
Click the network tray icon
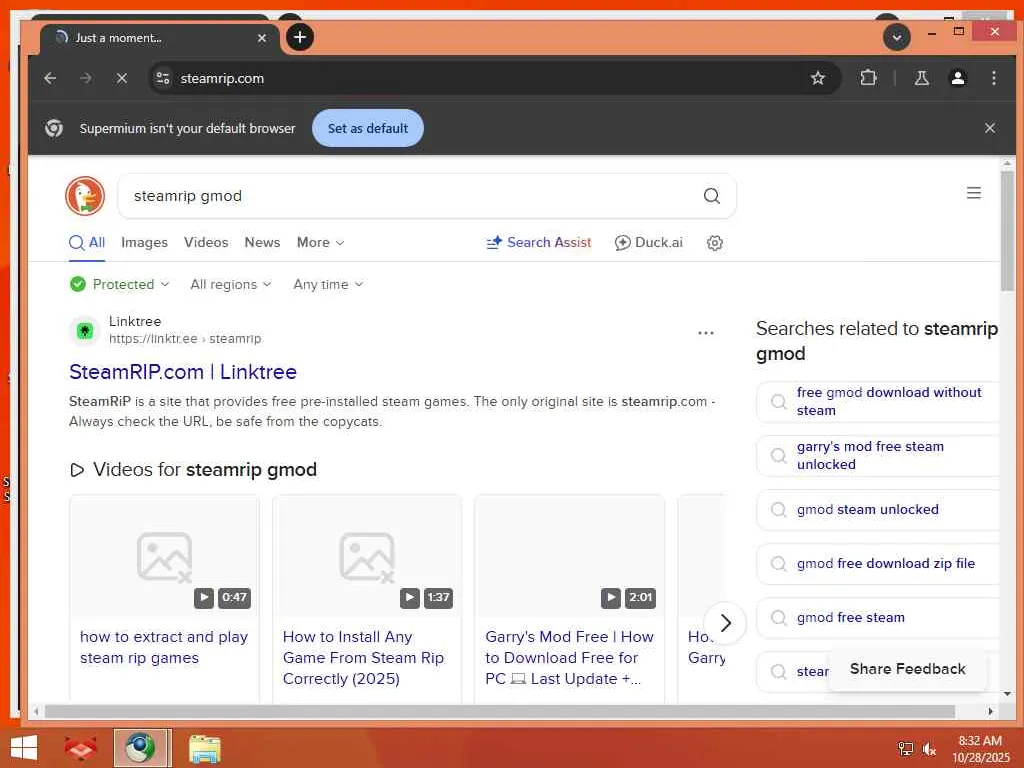click(906, 749)
